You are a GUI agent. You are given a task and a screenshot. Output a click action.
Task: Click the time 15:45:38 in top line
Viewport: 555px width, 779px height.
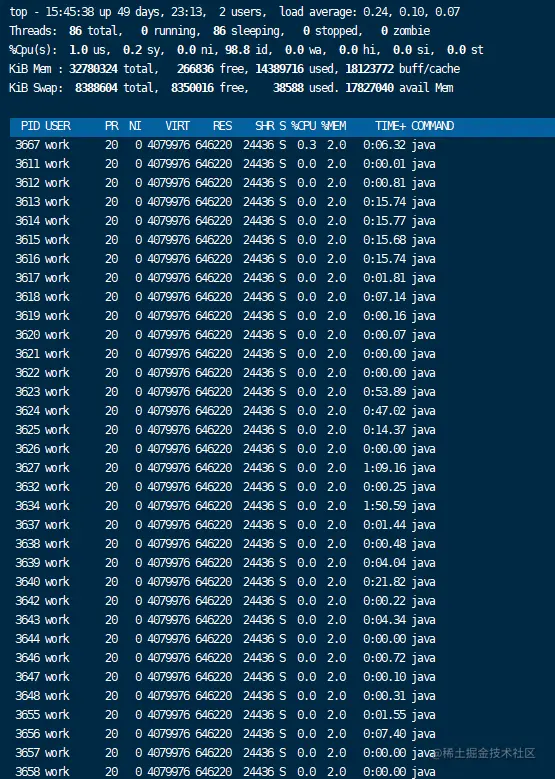[x=70, y=11]
